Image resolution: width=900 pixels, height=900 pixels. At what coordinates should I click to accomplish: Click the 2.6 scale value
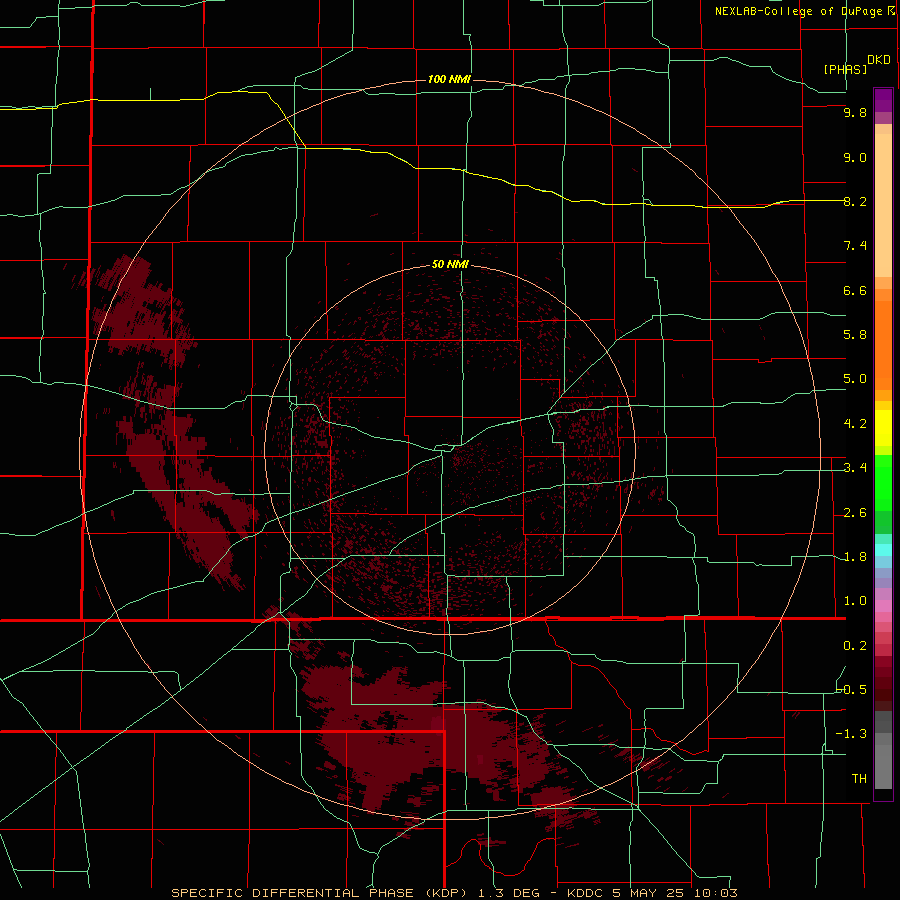pos(855,513)
